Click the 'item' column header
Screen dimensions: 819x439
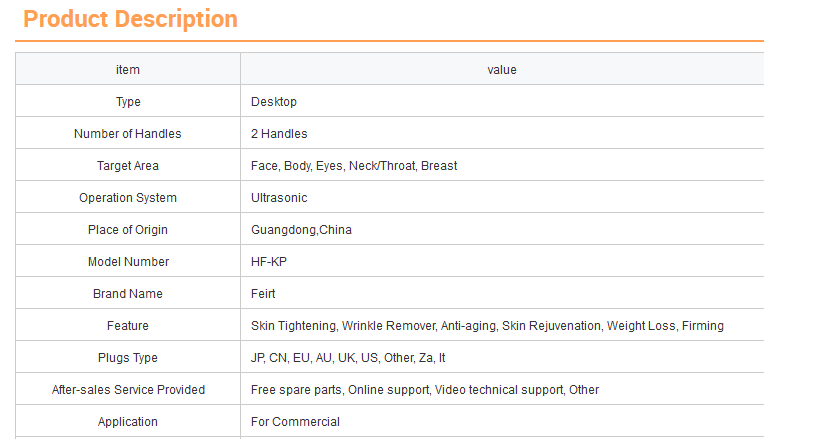tap(128, 70)
